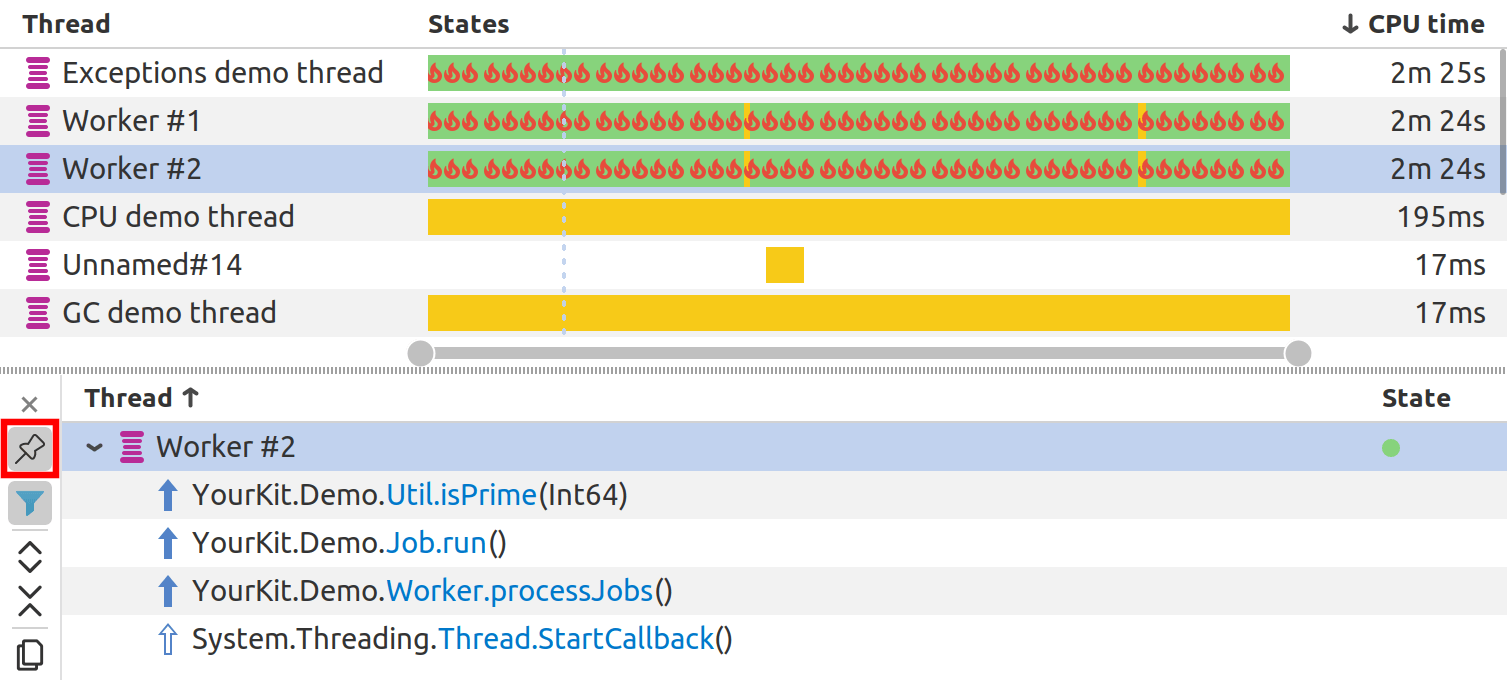Click the thread list vertical scrollbar
The height and width of the screenshot is (680, 1507).
[x=1503, y=121]
